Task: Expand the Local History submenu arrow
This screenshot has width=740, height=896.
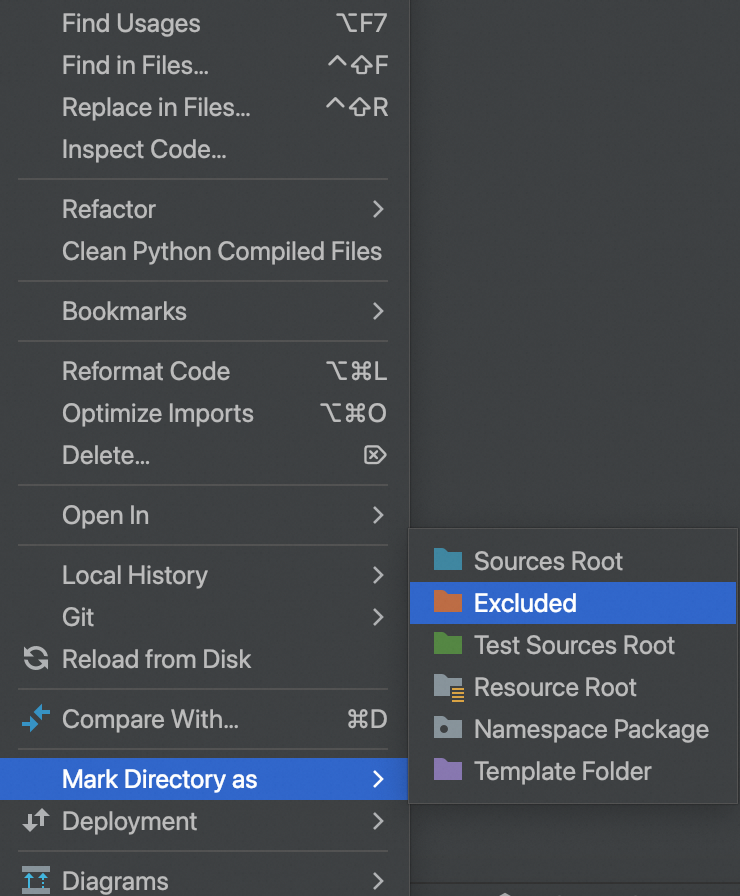Action: coord(378,575)
